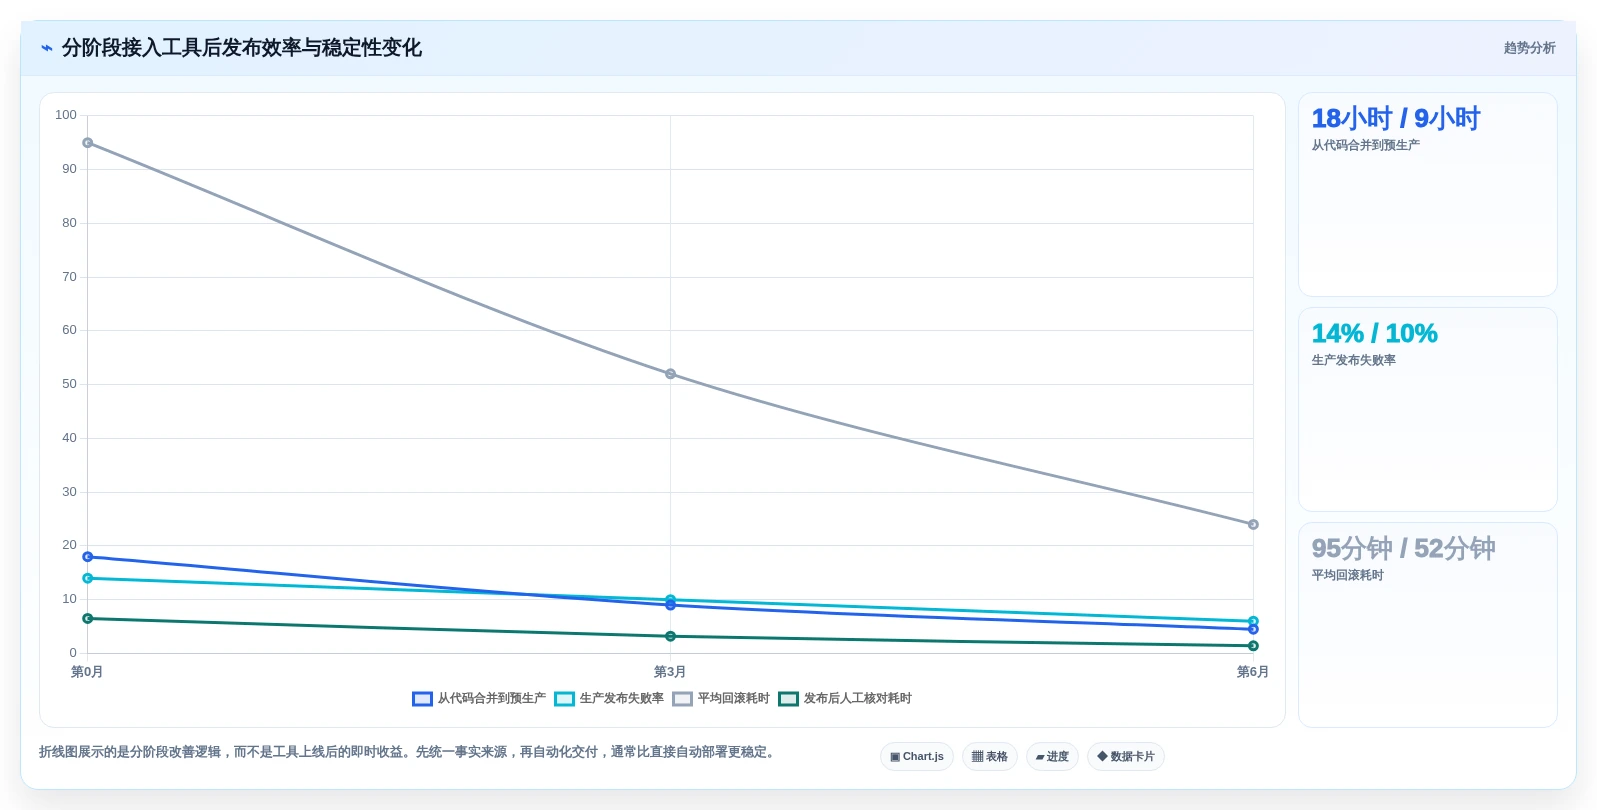Click the dark green data point at 第6月
Screen dimensions: 1597x810
point(1253,646)
